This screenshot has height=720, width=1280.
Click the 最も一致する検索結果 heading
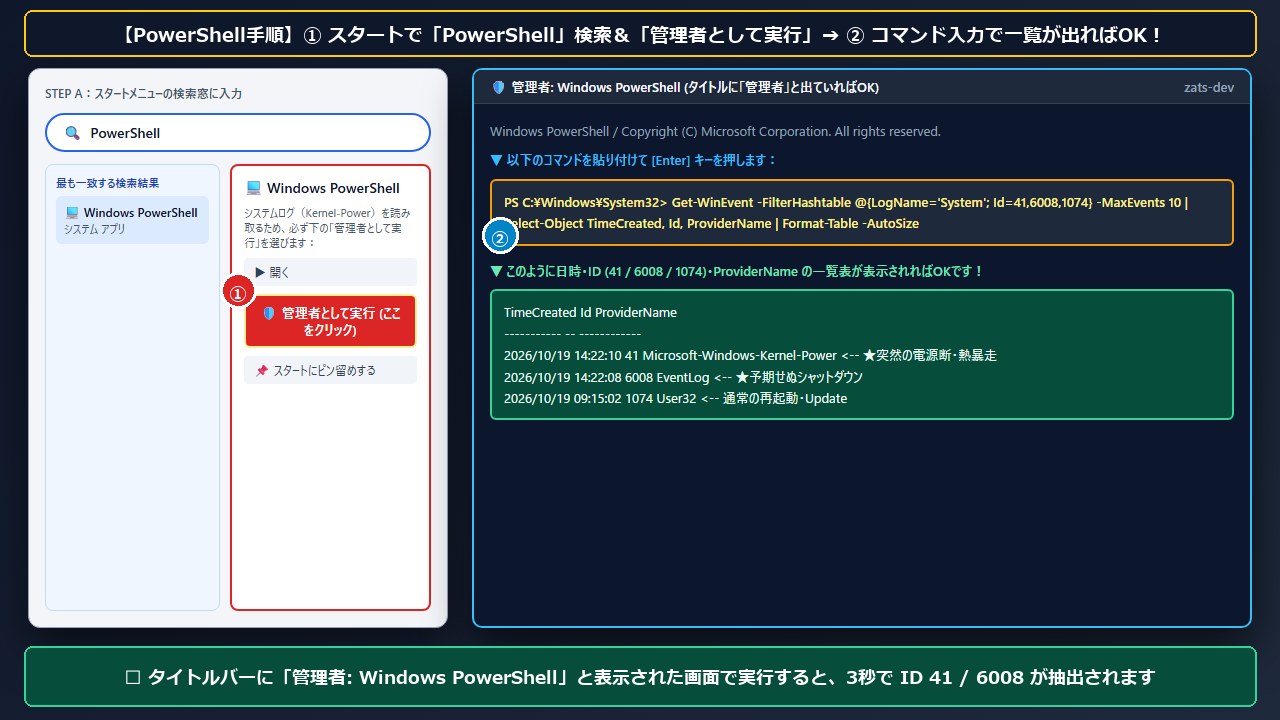tap(108, 183)
